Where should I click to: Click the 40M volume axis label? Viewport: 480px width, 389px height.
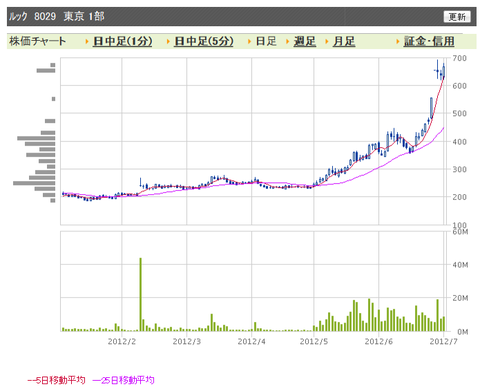click(460, 265)
